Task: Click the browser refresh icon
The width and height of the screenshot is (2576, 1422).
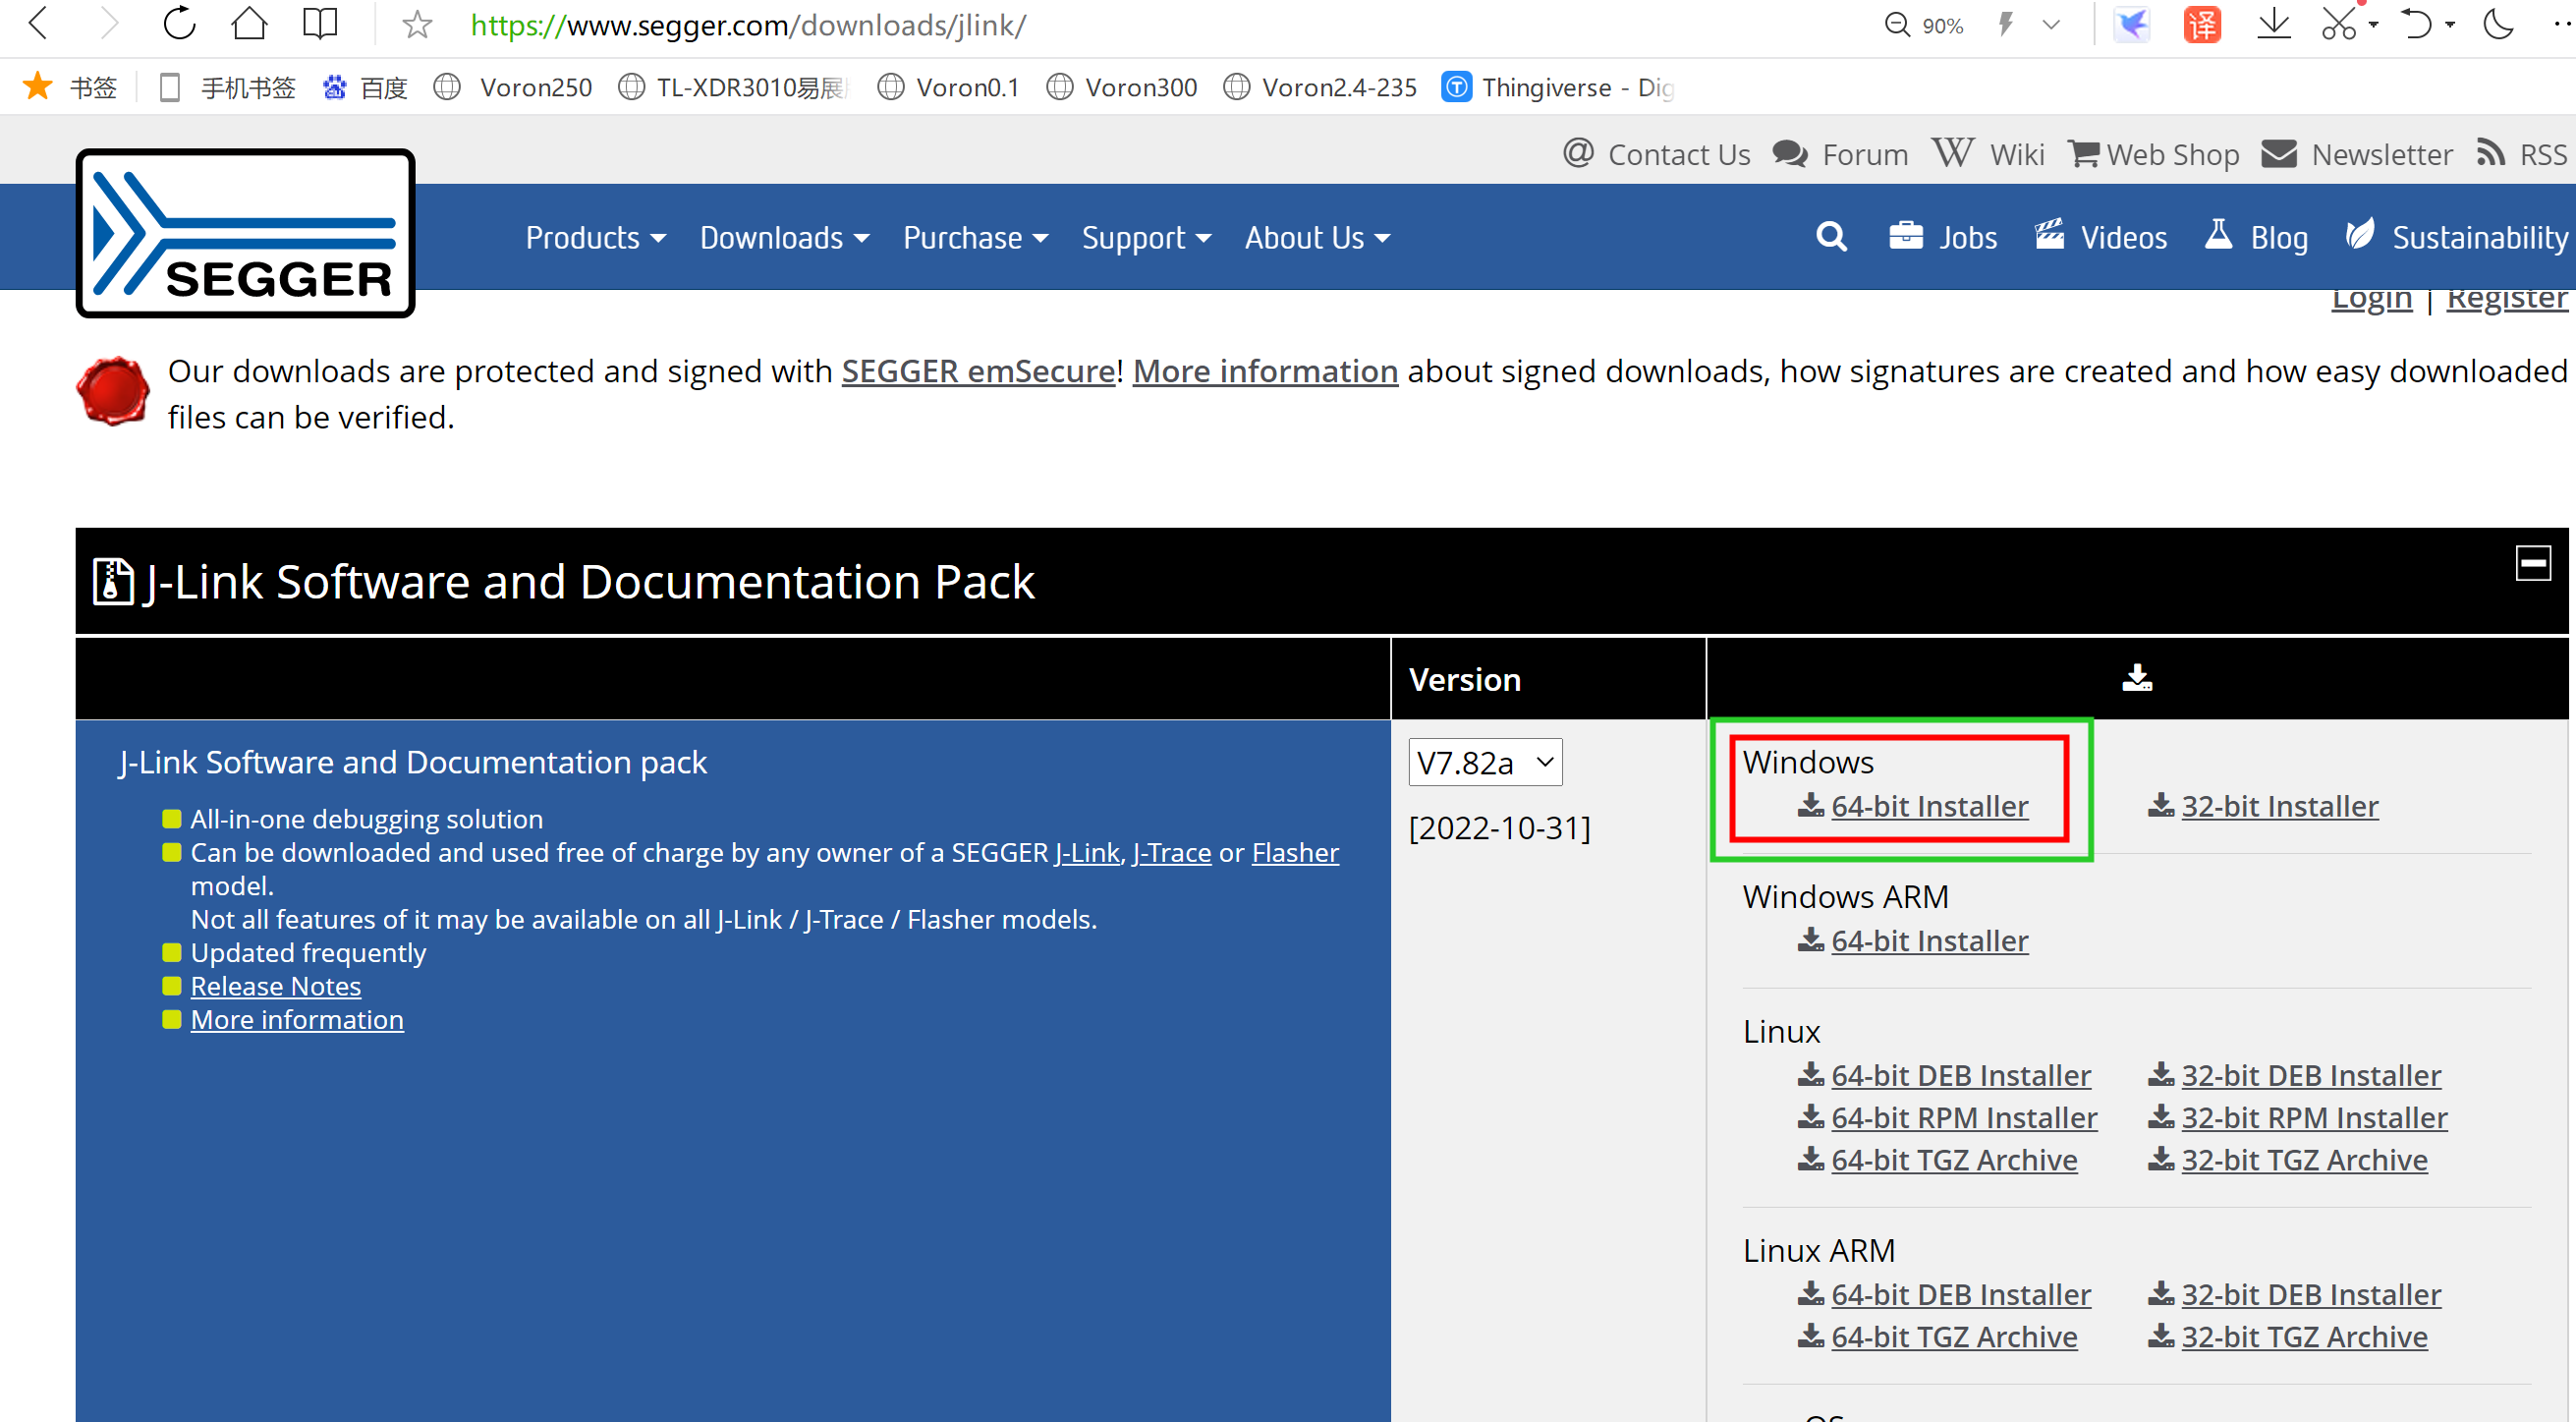Action: click(179, 24)
